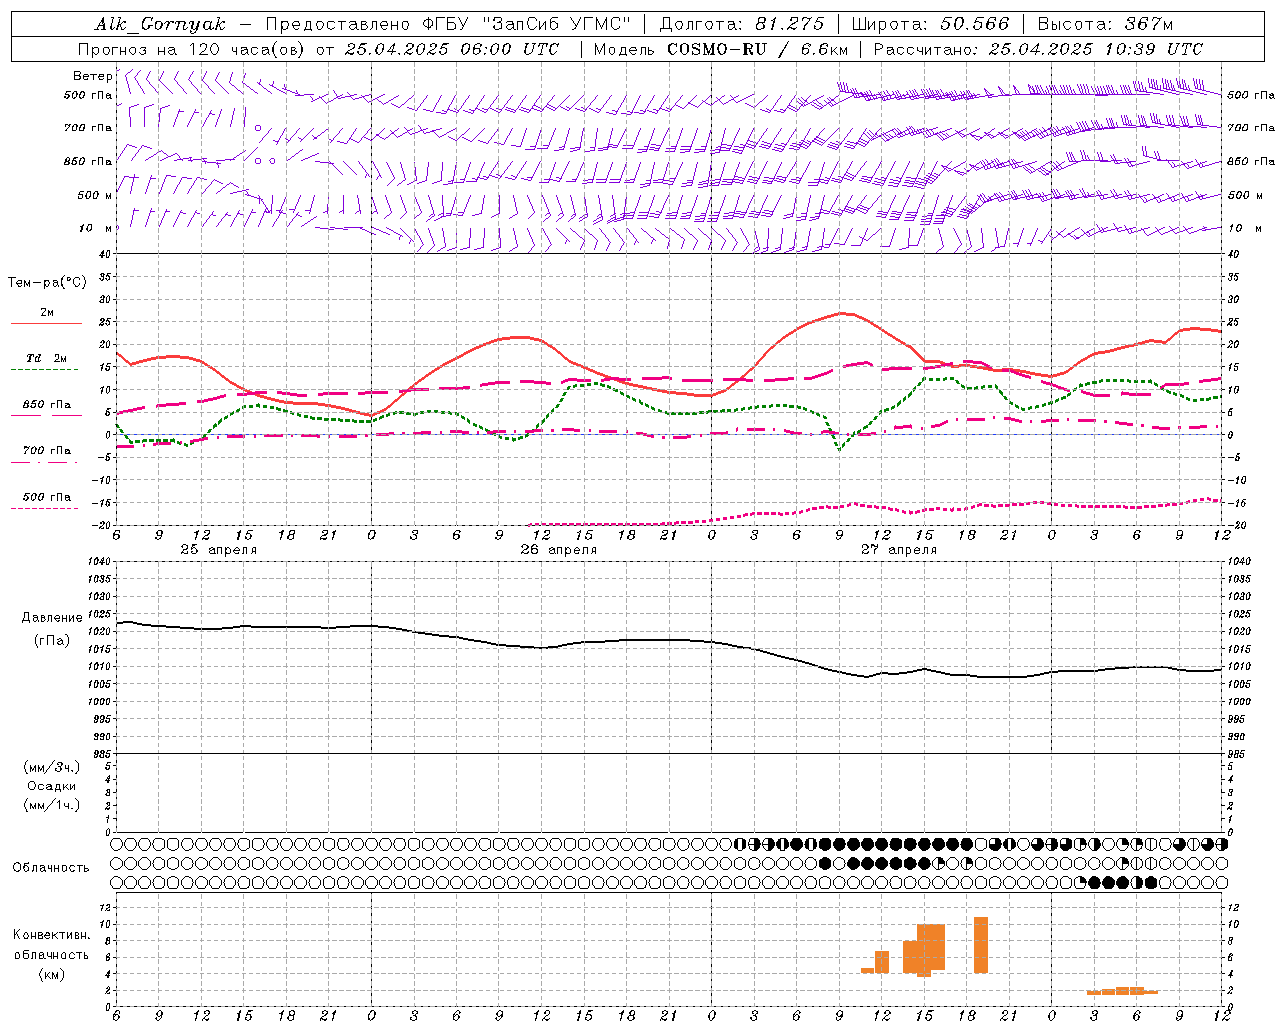Image resolution: width=1280 pixels, height=1024 pixels.
Task: Click the longitude value 81.275
Action: pyautogui.click(x=790, y=24)
